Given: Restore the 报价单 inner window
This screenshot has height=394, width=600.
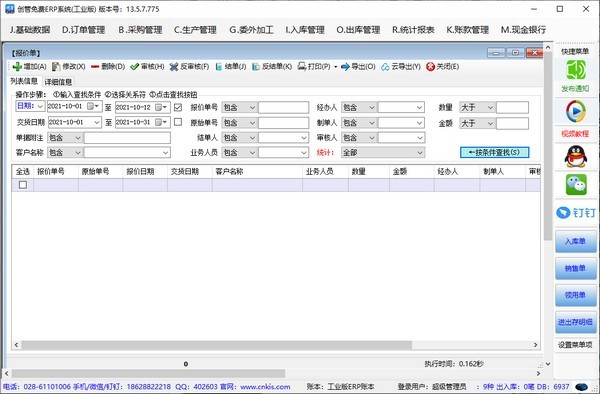Looking at the screenshot, I should click(515, 53).
